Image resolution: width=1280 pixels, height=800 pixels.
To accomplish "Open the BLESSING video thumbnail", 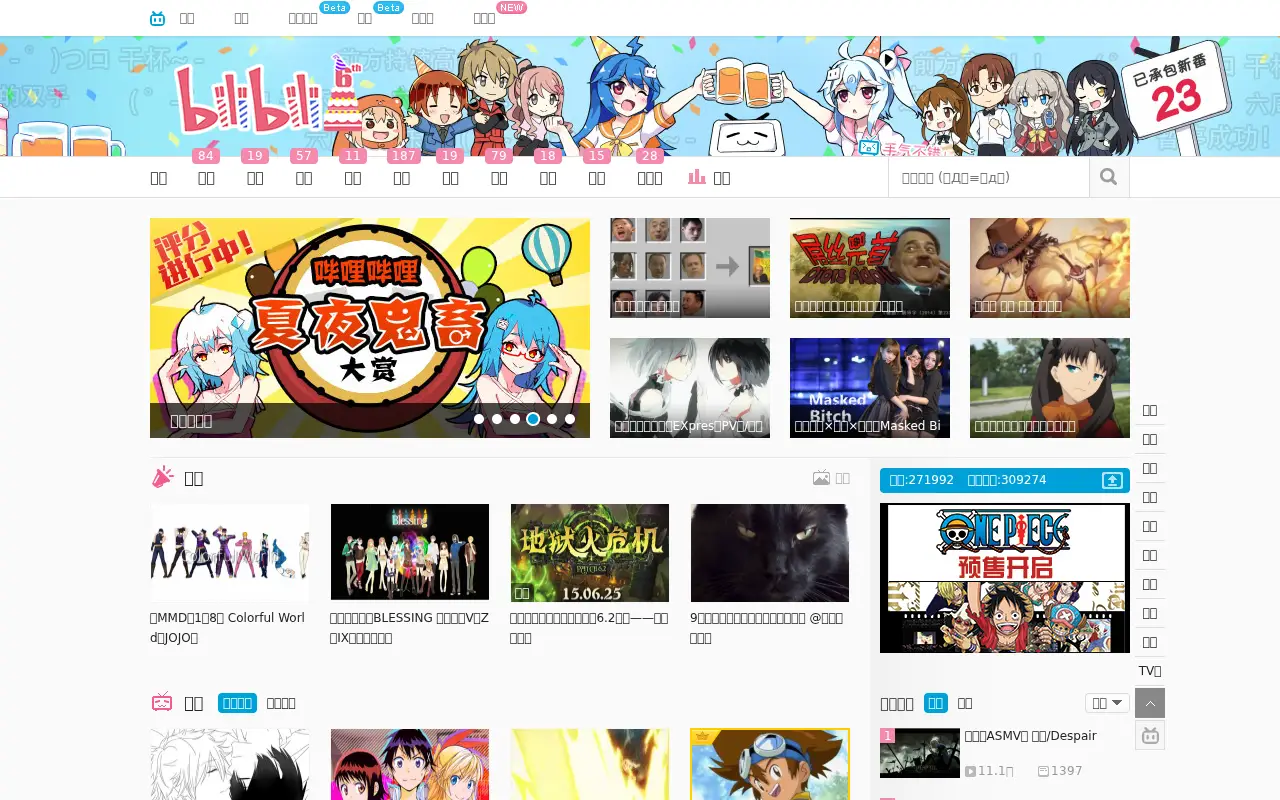I will (410, 552).
